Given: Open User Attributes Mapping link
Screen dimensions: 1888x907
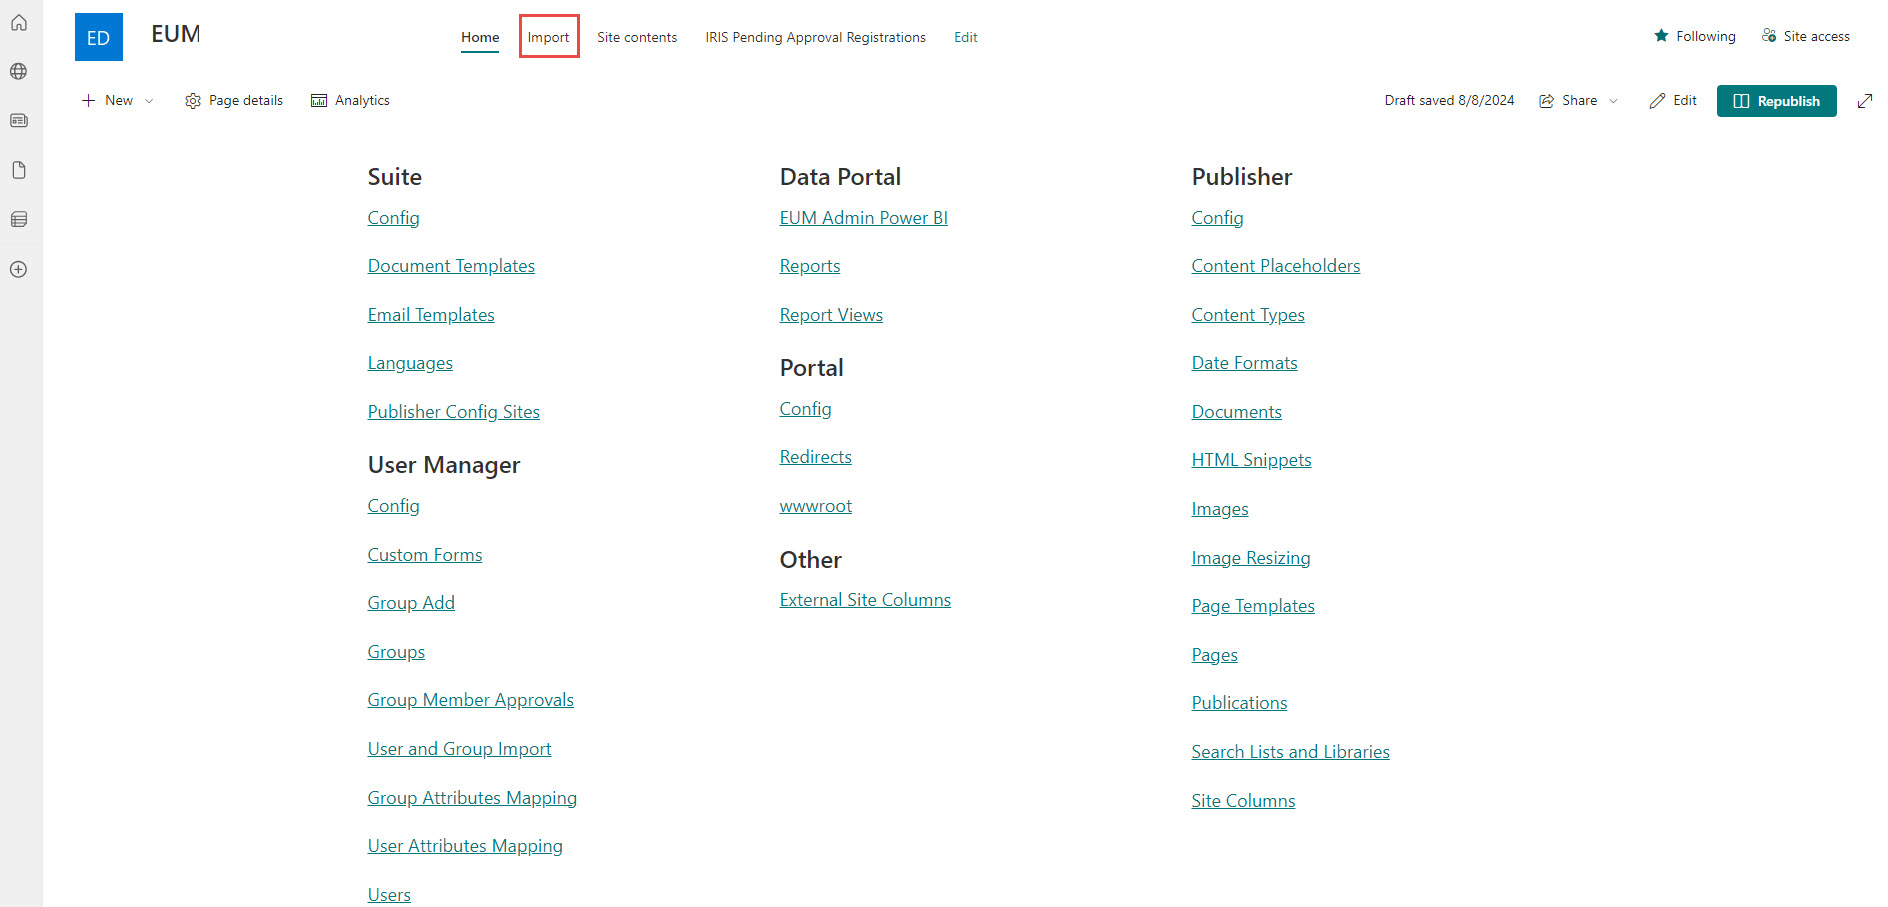Looking at the screenshot, I should (465, 846).
